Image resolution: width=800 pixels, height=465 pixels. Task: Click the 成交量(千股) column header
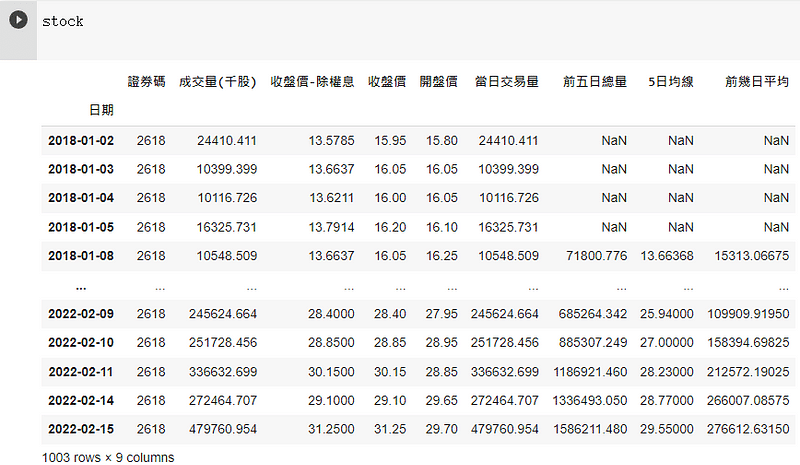(x=217, y=82)
